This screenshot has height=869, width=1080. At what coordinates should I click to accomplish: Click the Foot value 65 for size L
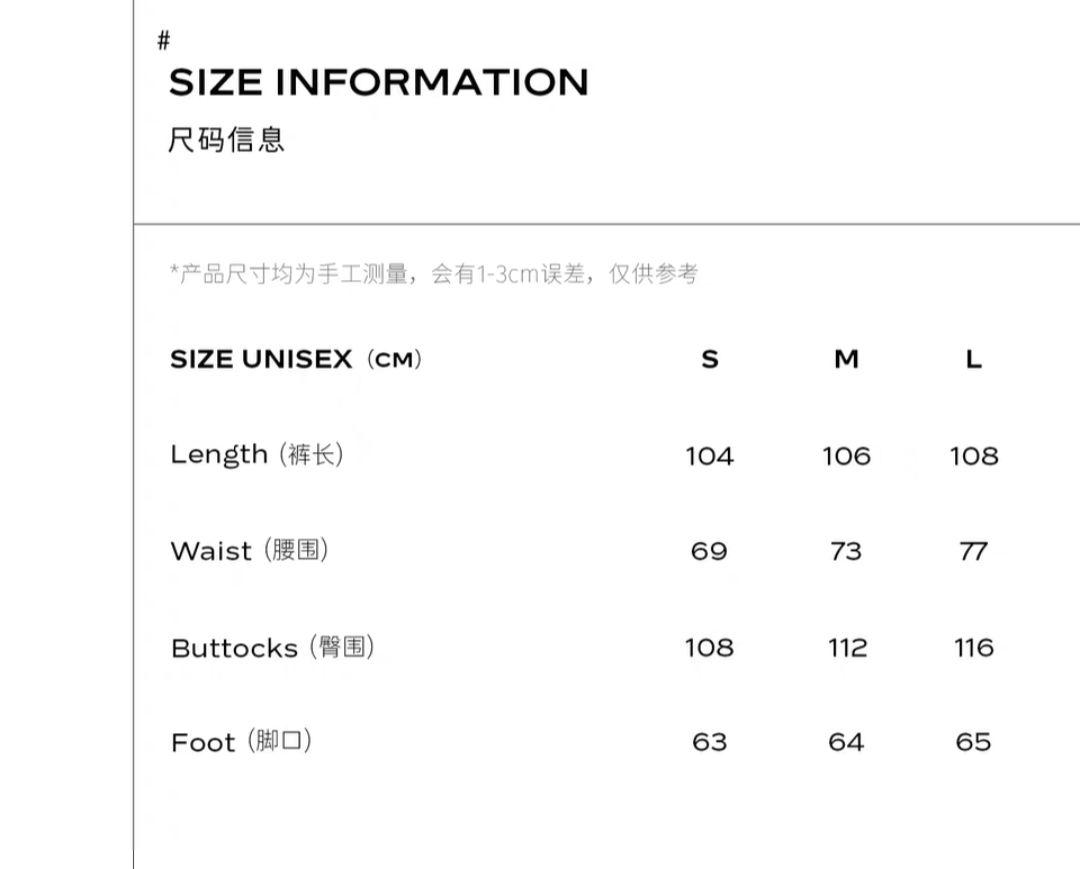[x=973, y=742]
